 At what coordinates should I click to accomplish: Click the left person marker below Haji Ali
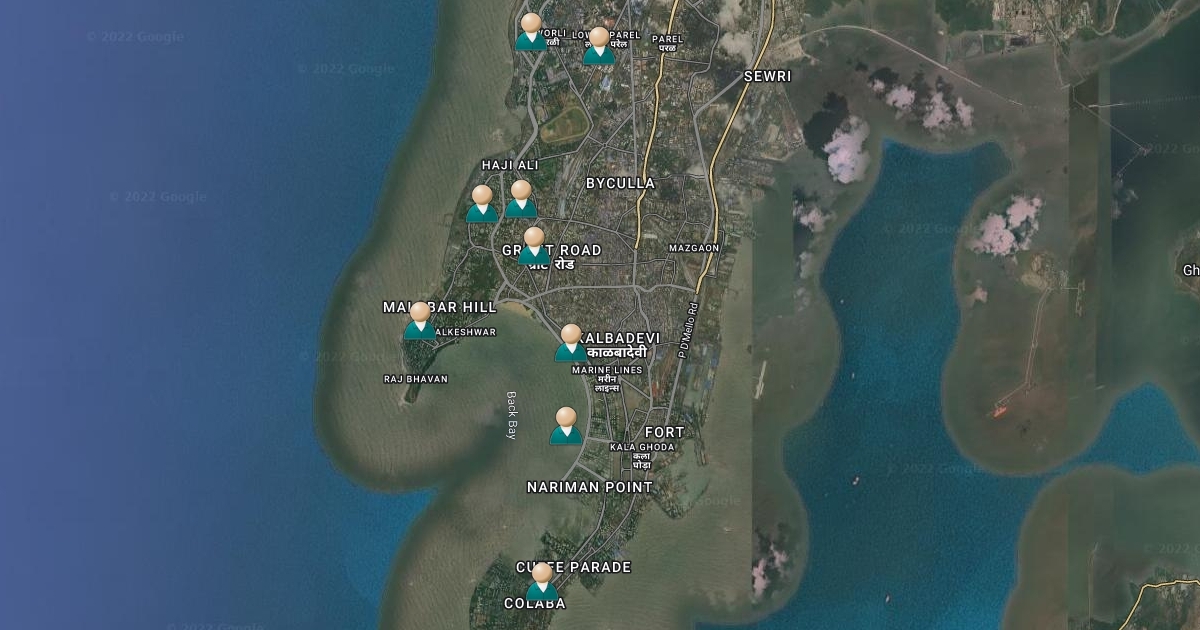click(482, 204)
